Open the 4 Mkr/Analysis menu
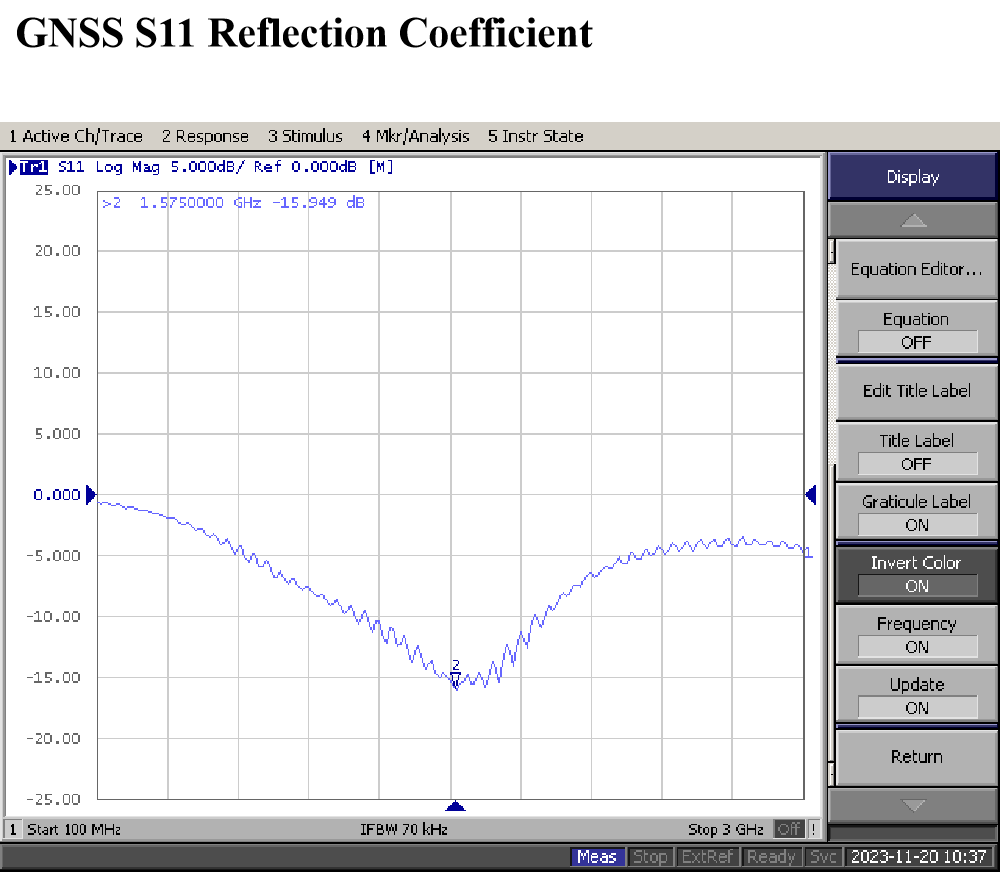 click(x=416, y=136)
